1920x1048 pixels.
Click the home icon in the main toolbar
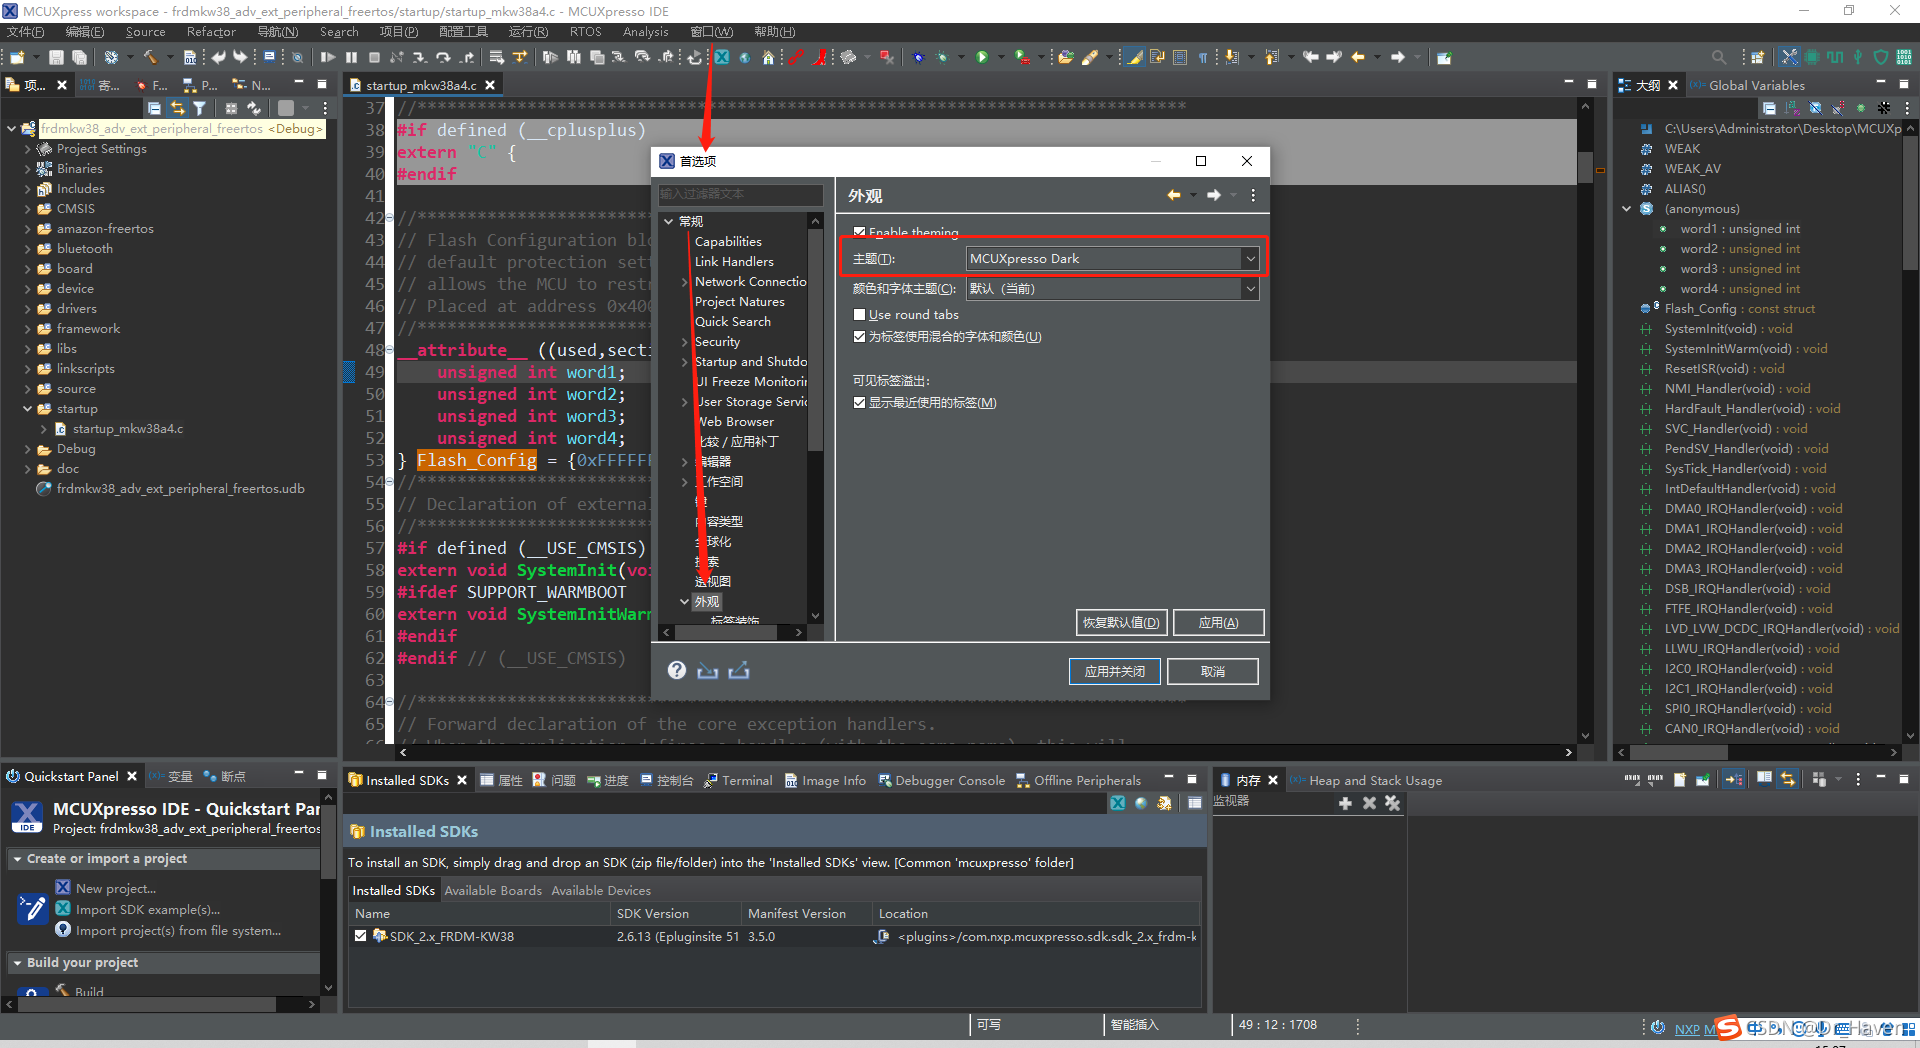[768, 57]
